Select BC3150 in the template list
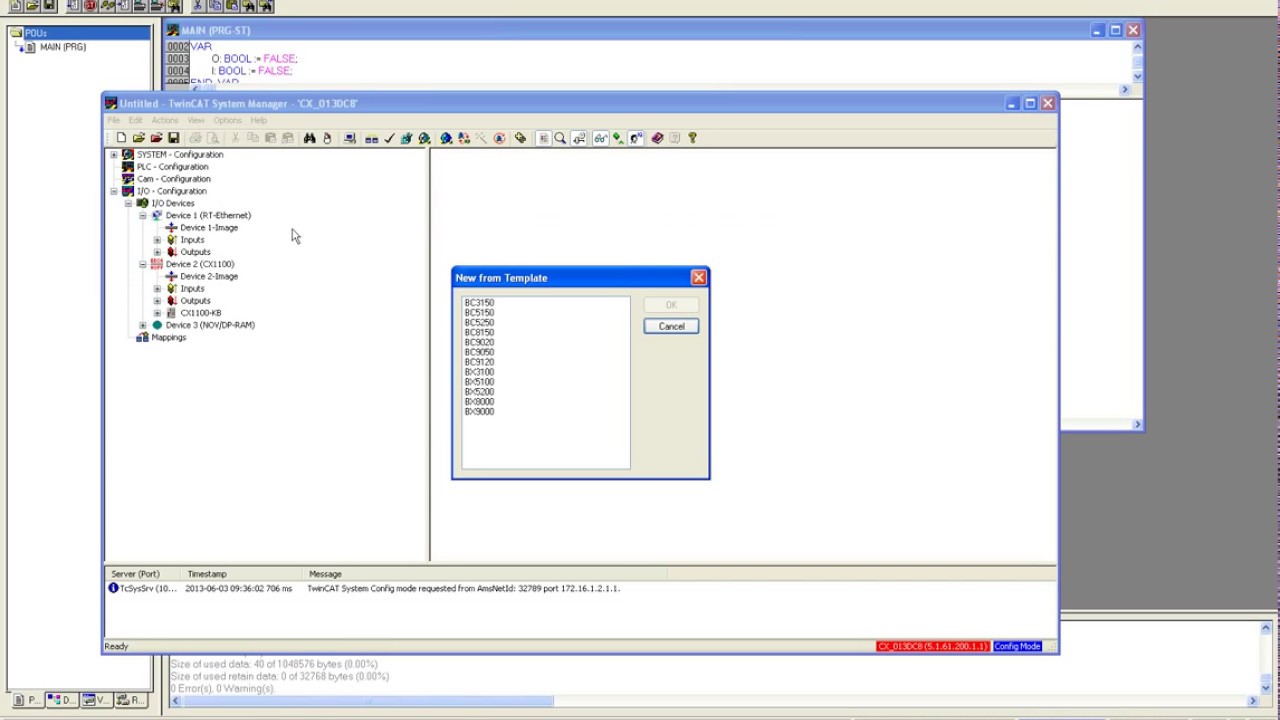 (x=479, y=302)
